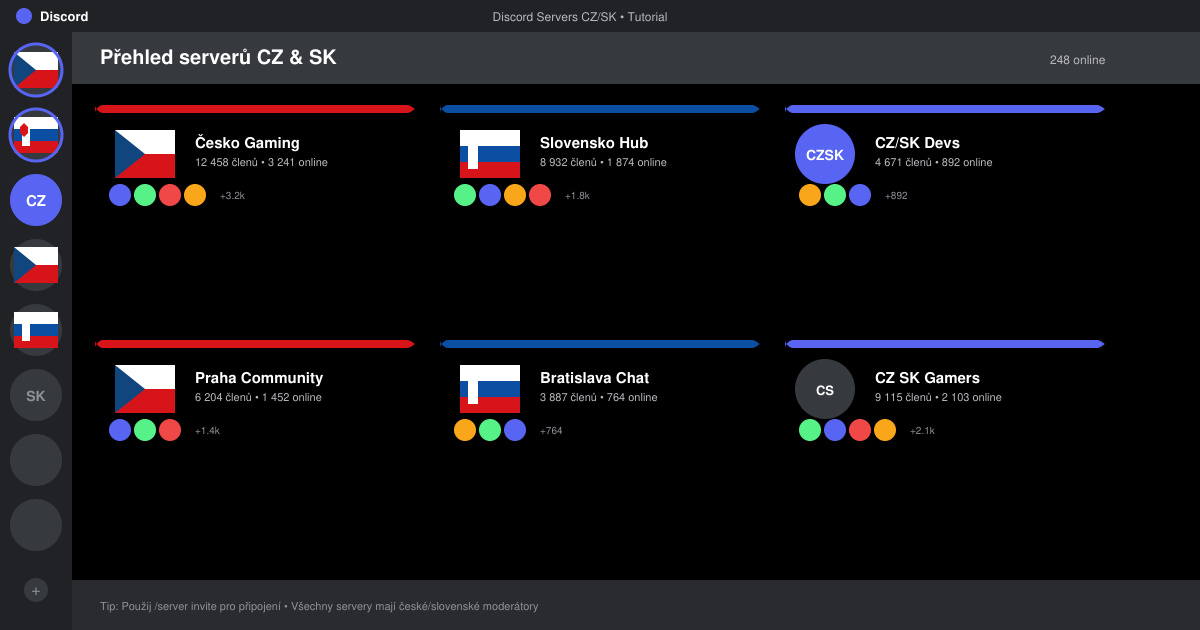Click blue member avatar in Slovensko Hub
The height and width of the screenshot is (630, 1200).
click(490, 195)
